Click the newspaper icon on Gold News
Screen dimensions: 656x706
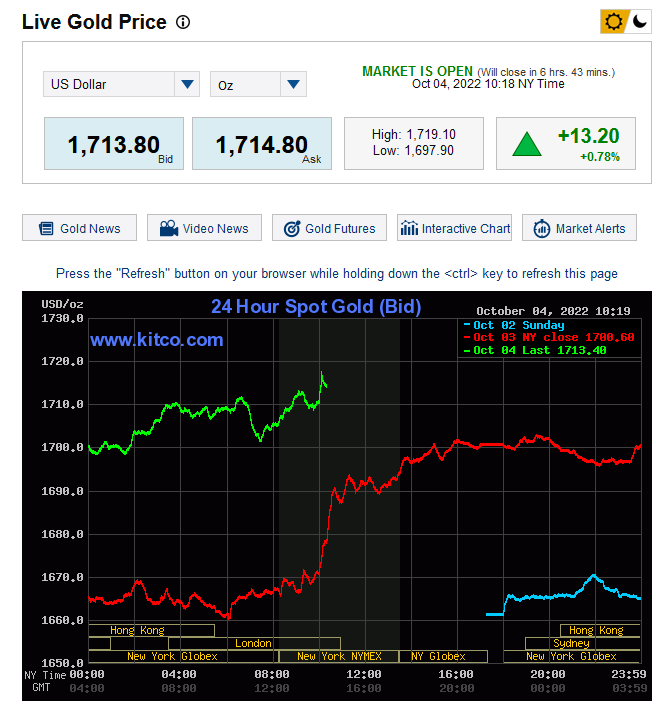tap(46, 229)
